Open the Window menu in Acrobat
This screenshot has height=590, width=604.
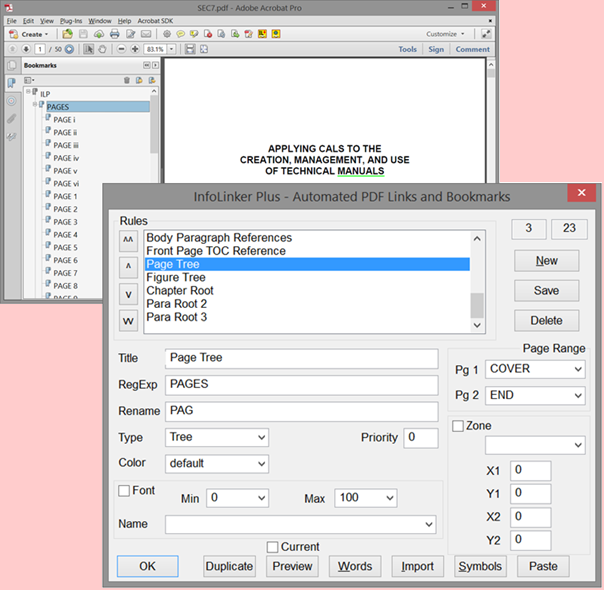point(100,21)
